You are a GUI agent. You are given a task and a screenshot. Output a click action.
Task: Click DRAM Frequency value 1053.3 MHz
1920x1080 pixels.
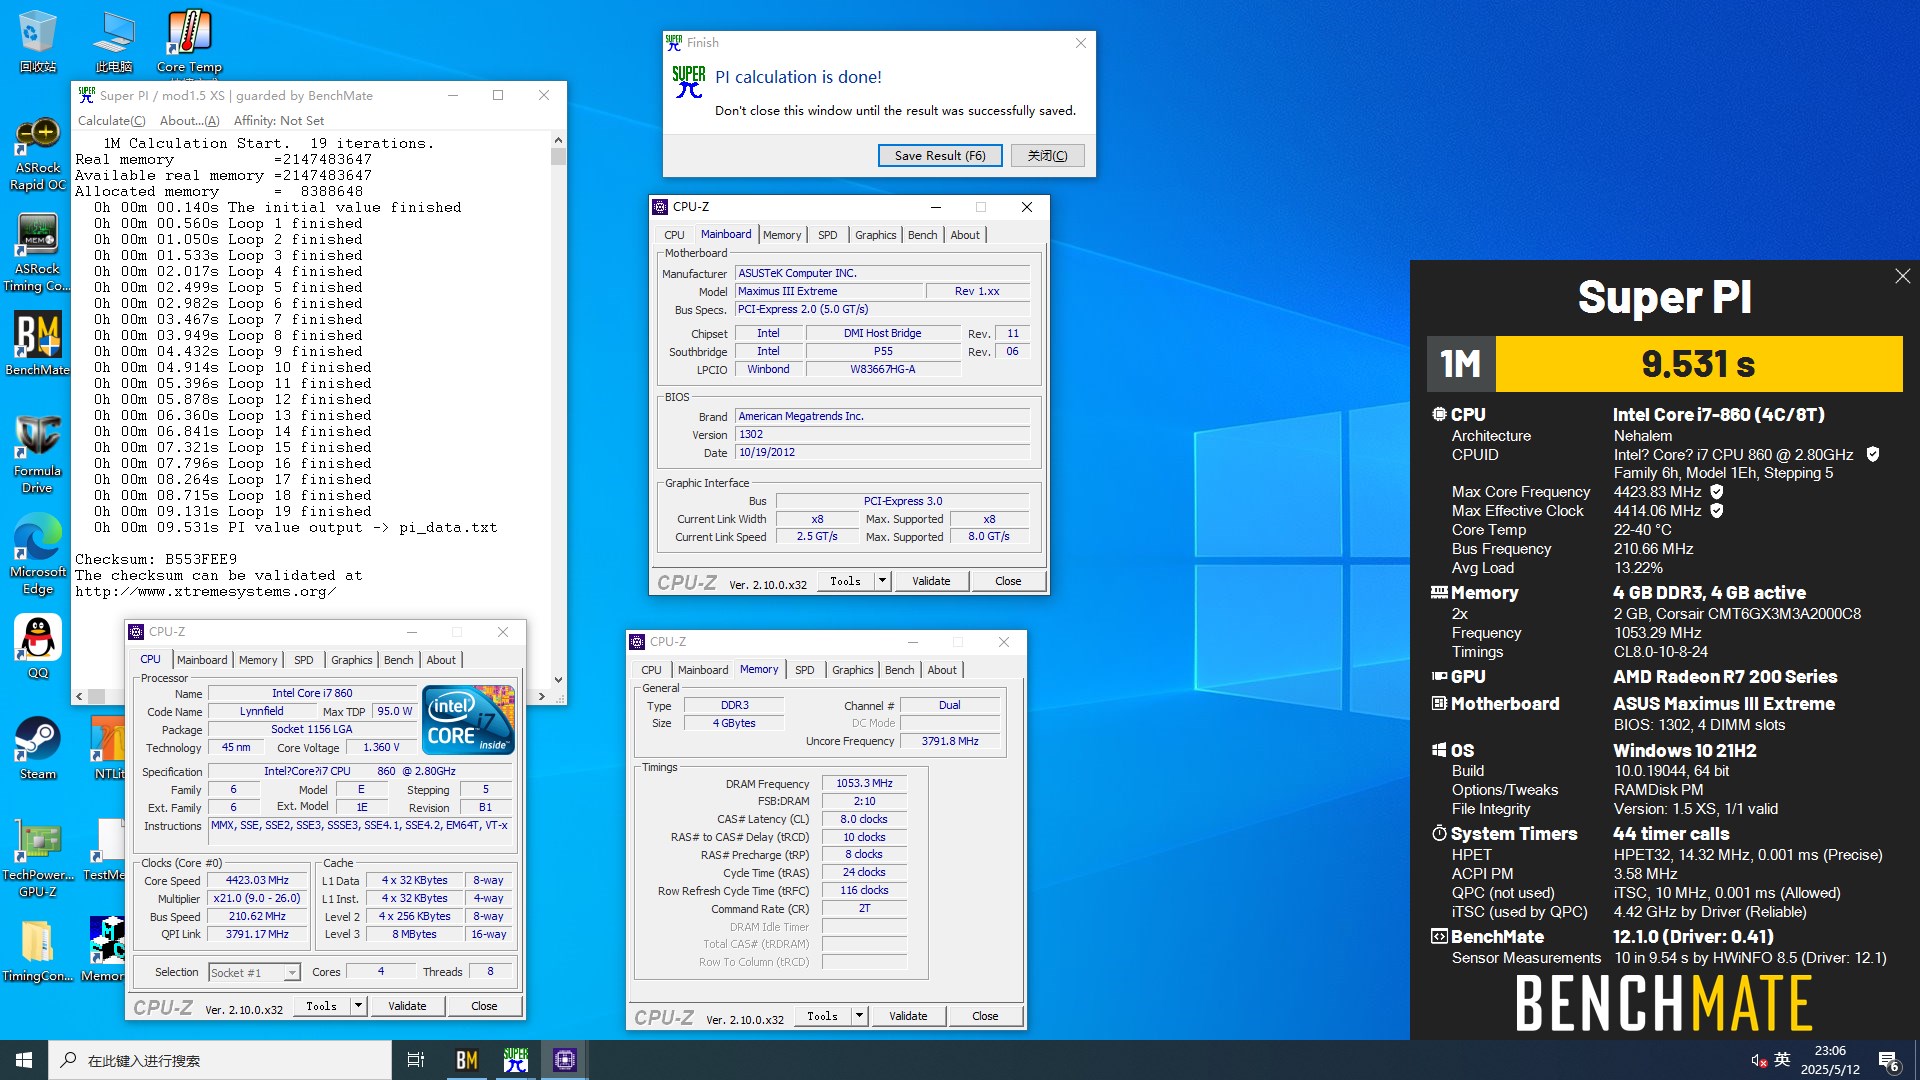click(x=865, y=784)
